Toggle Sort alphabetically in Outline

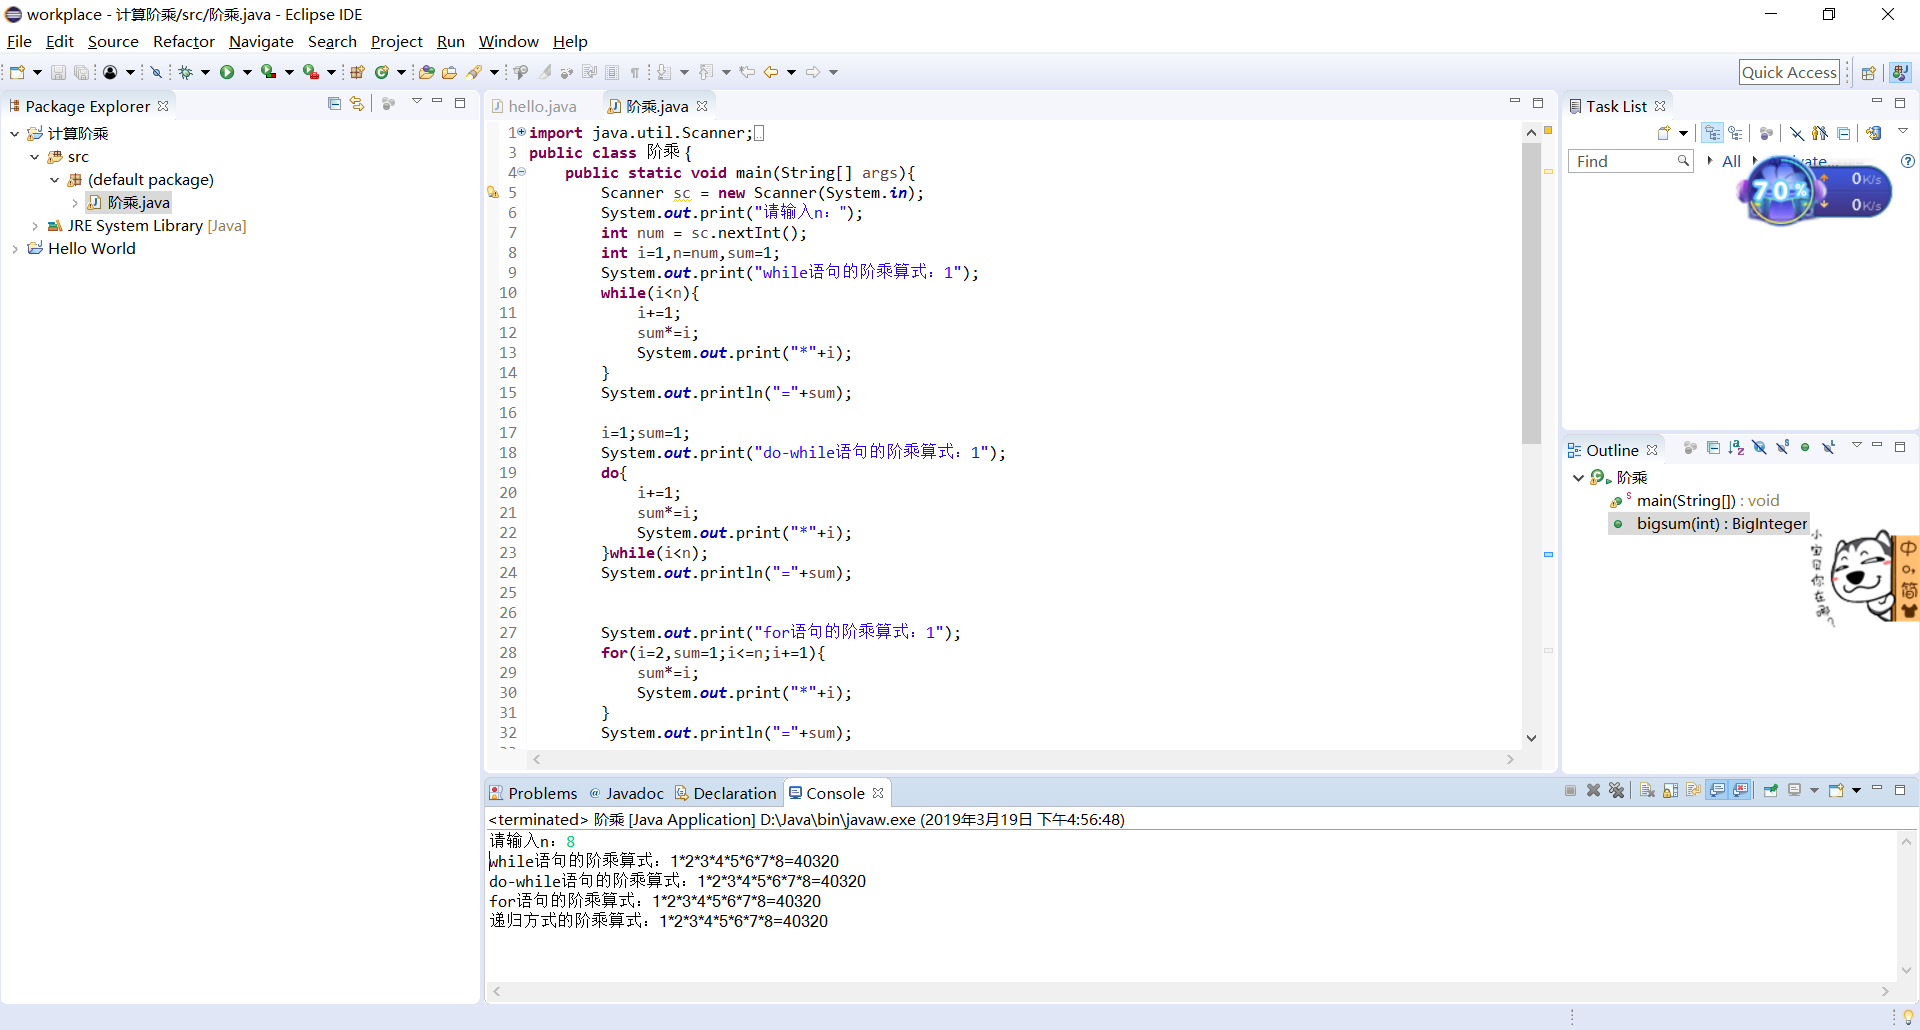click(x=1736, y=448)
